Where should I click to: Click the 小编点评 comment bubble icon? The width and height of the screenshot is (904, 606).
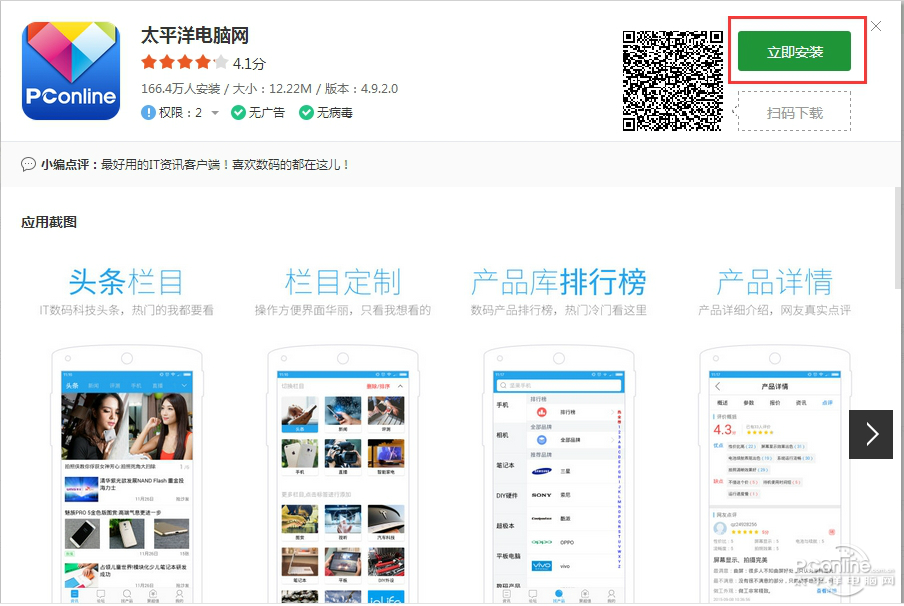click(28, 165)
